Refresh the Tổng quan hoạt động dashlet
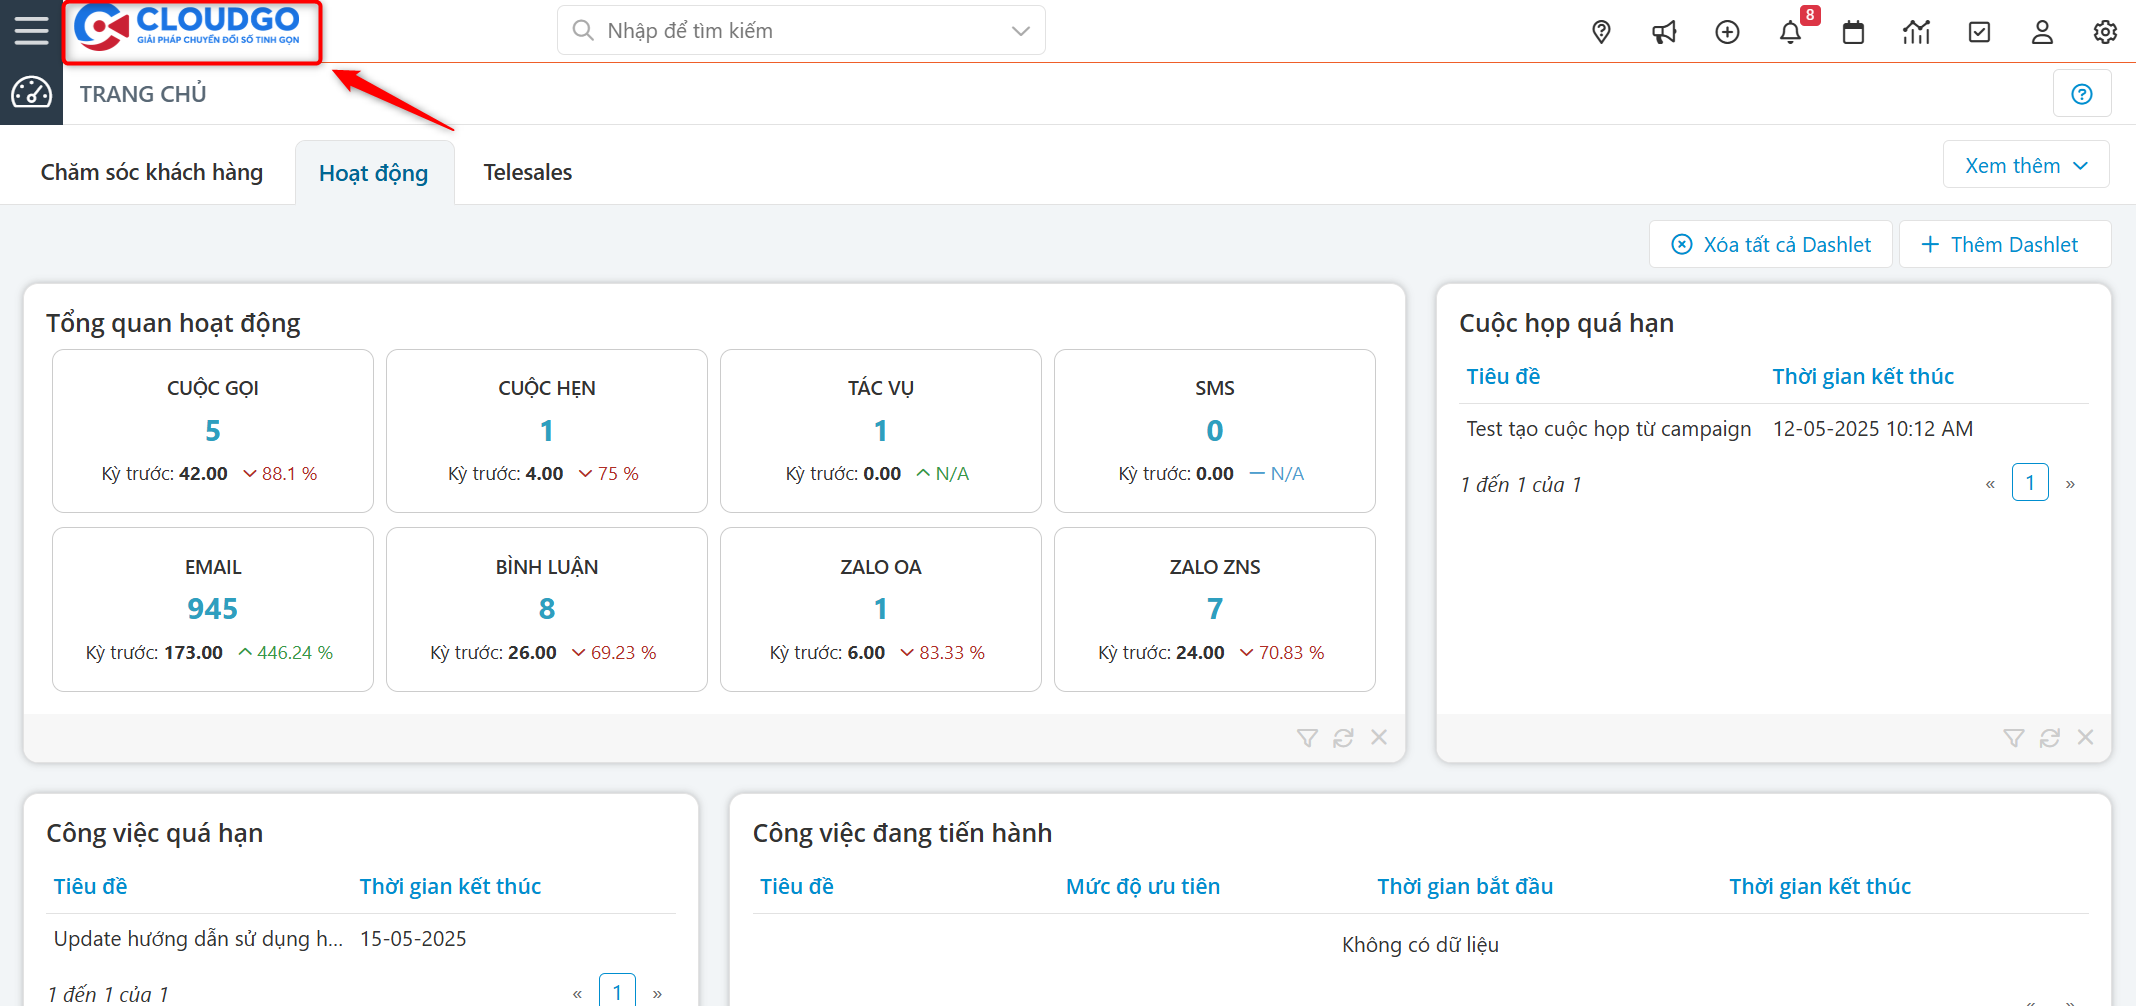 click(x=1343, y=738)
